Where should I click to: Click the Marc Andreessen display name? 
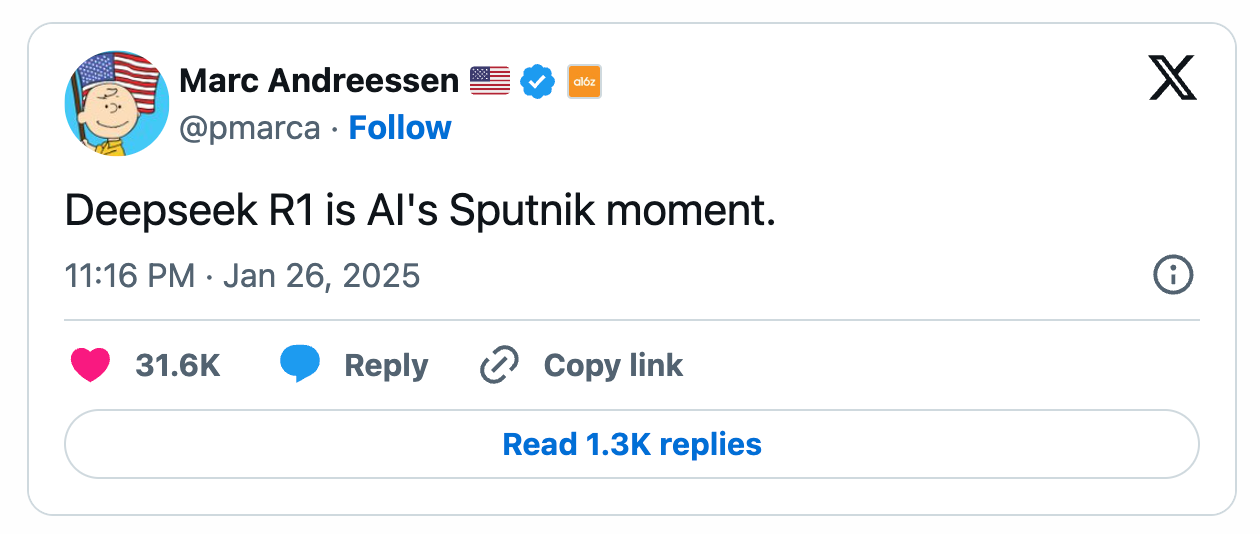pyautogui.click(x=319, y=81)
